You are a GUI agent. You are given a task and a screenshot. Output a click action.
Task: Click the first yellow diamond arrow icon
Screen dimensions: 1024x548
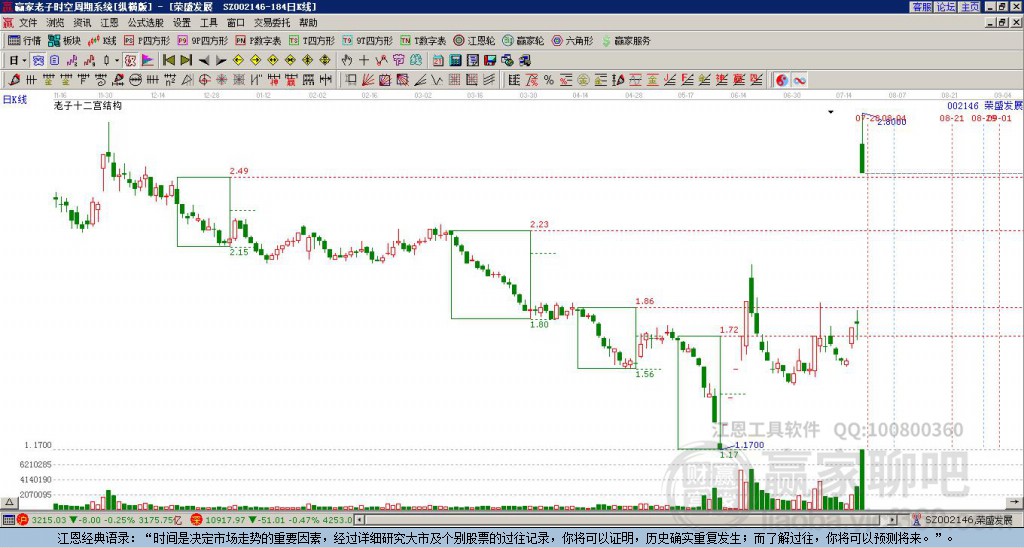[238, 60]
